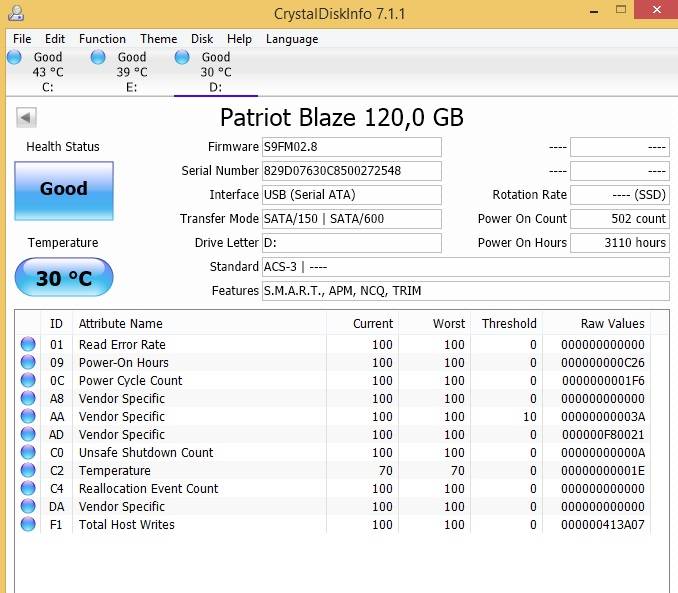
Task: Click the Attribute Name column header
Action: (x=199, y=324)
